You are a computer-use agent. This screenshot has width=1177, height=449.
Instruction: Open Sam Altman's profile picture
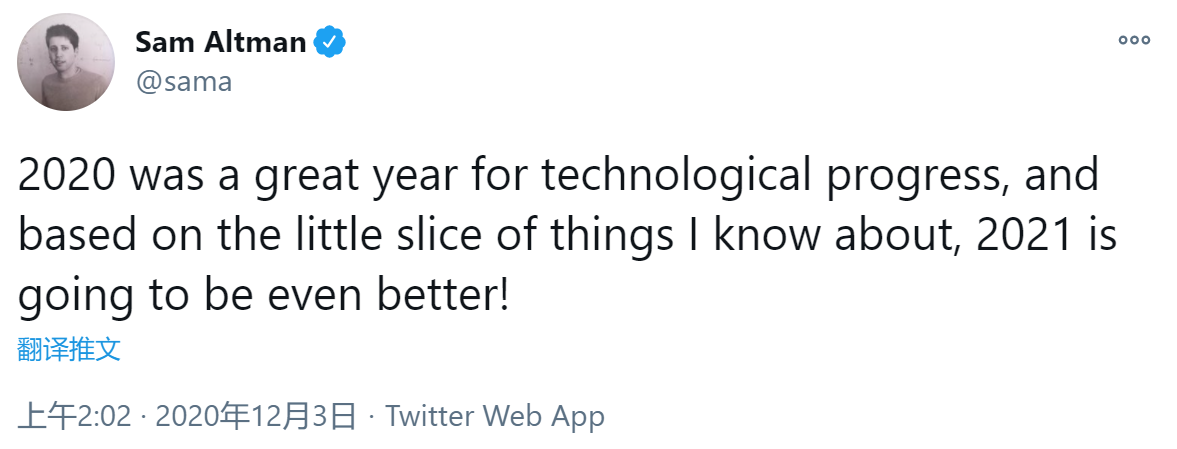pos(66,62)
